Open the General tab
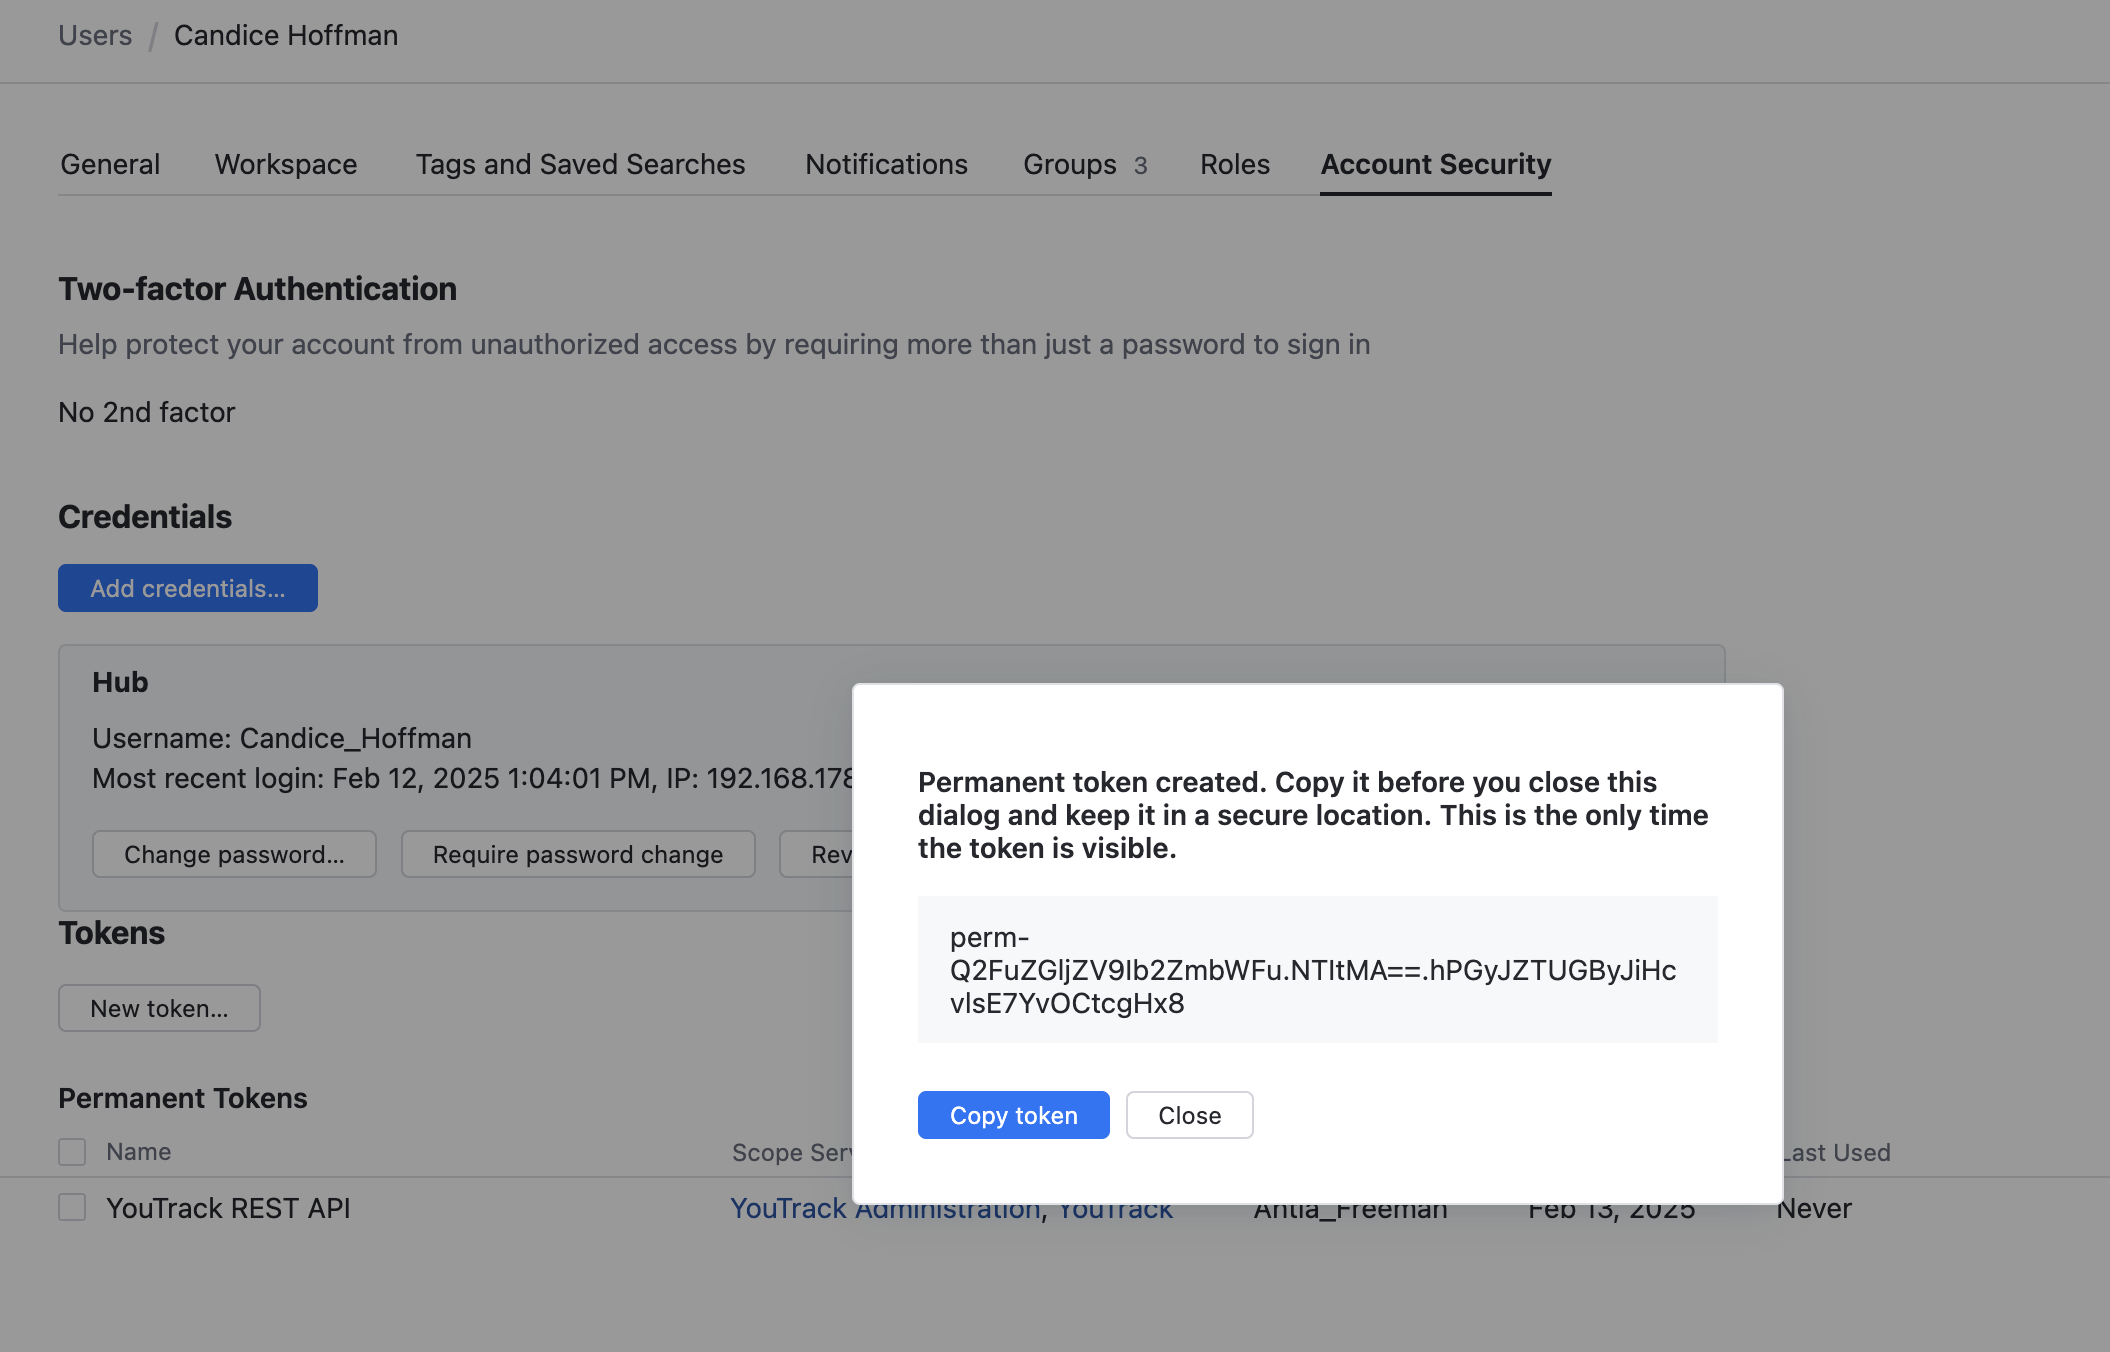The width and height of the screenshot is (2110, 1352). pyautogui.click(x=110, y=164)
